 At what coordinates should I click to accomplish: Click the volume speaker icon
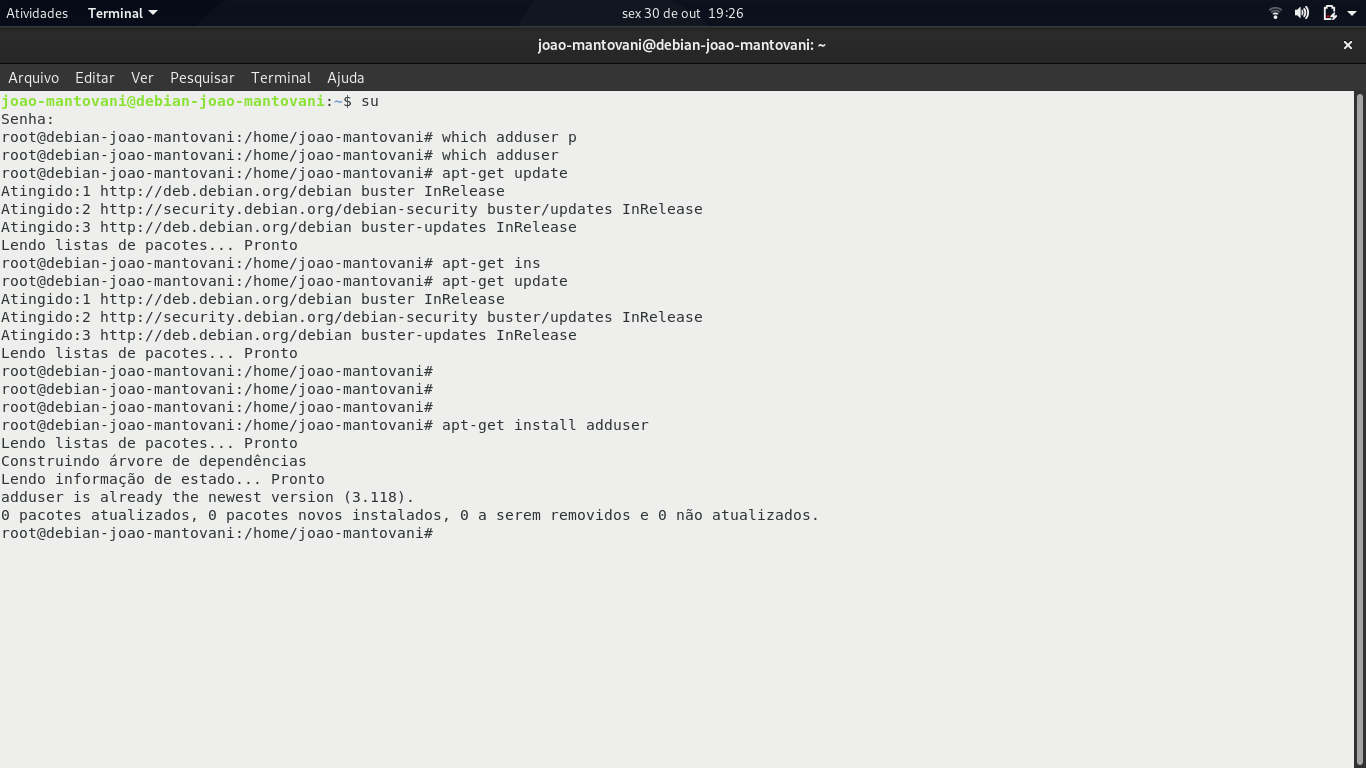(x=1302, y=13)
